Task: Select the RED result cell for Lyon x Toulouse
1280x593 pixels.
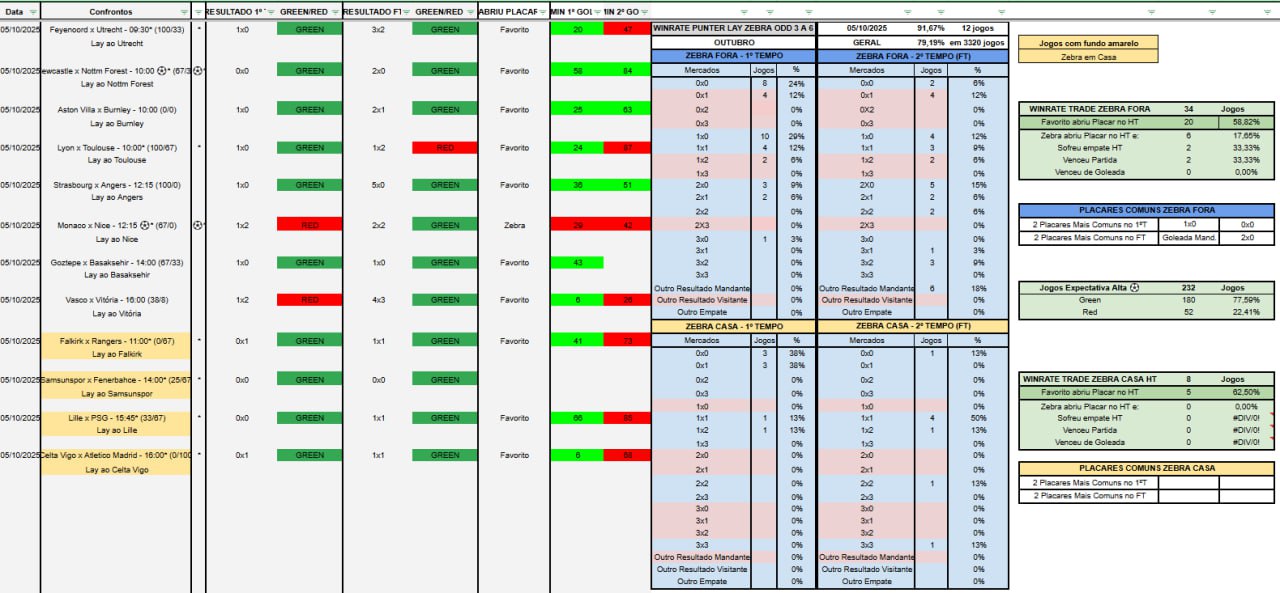Action: 445,148
